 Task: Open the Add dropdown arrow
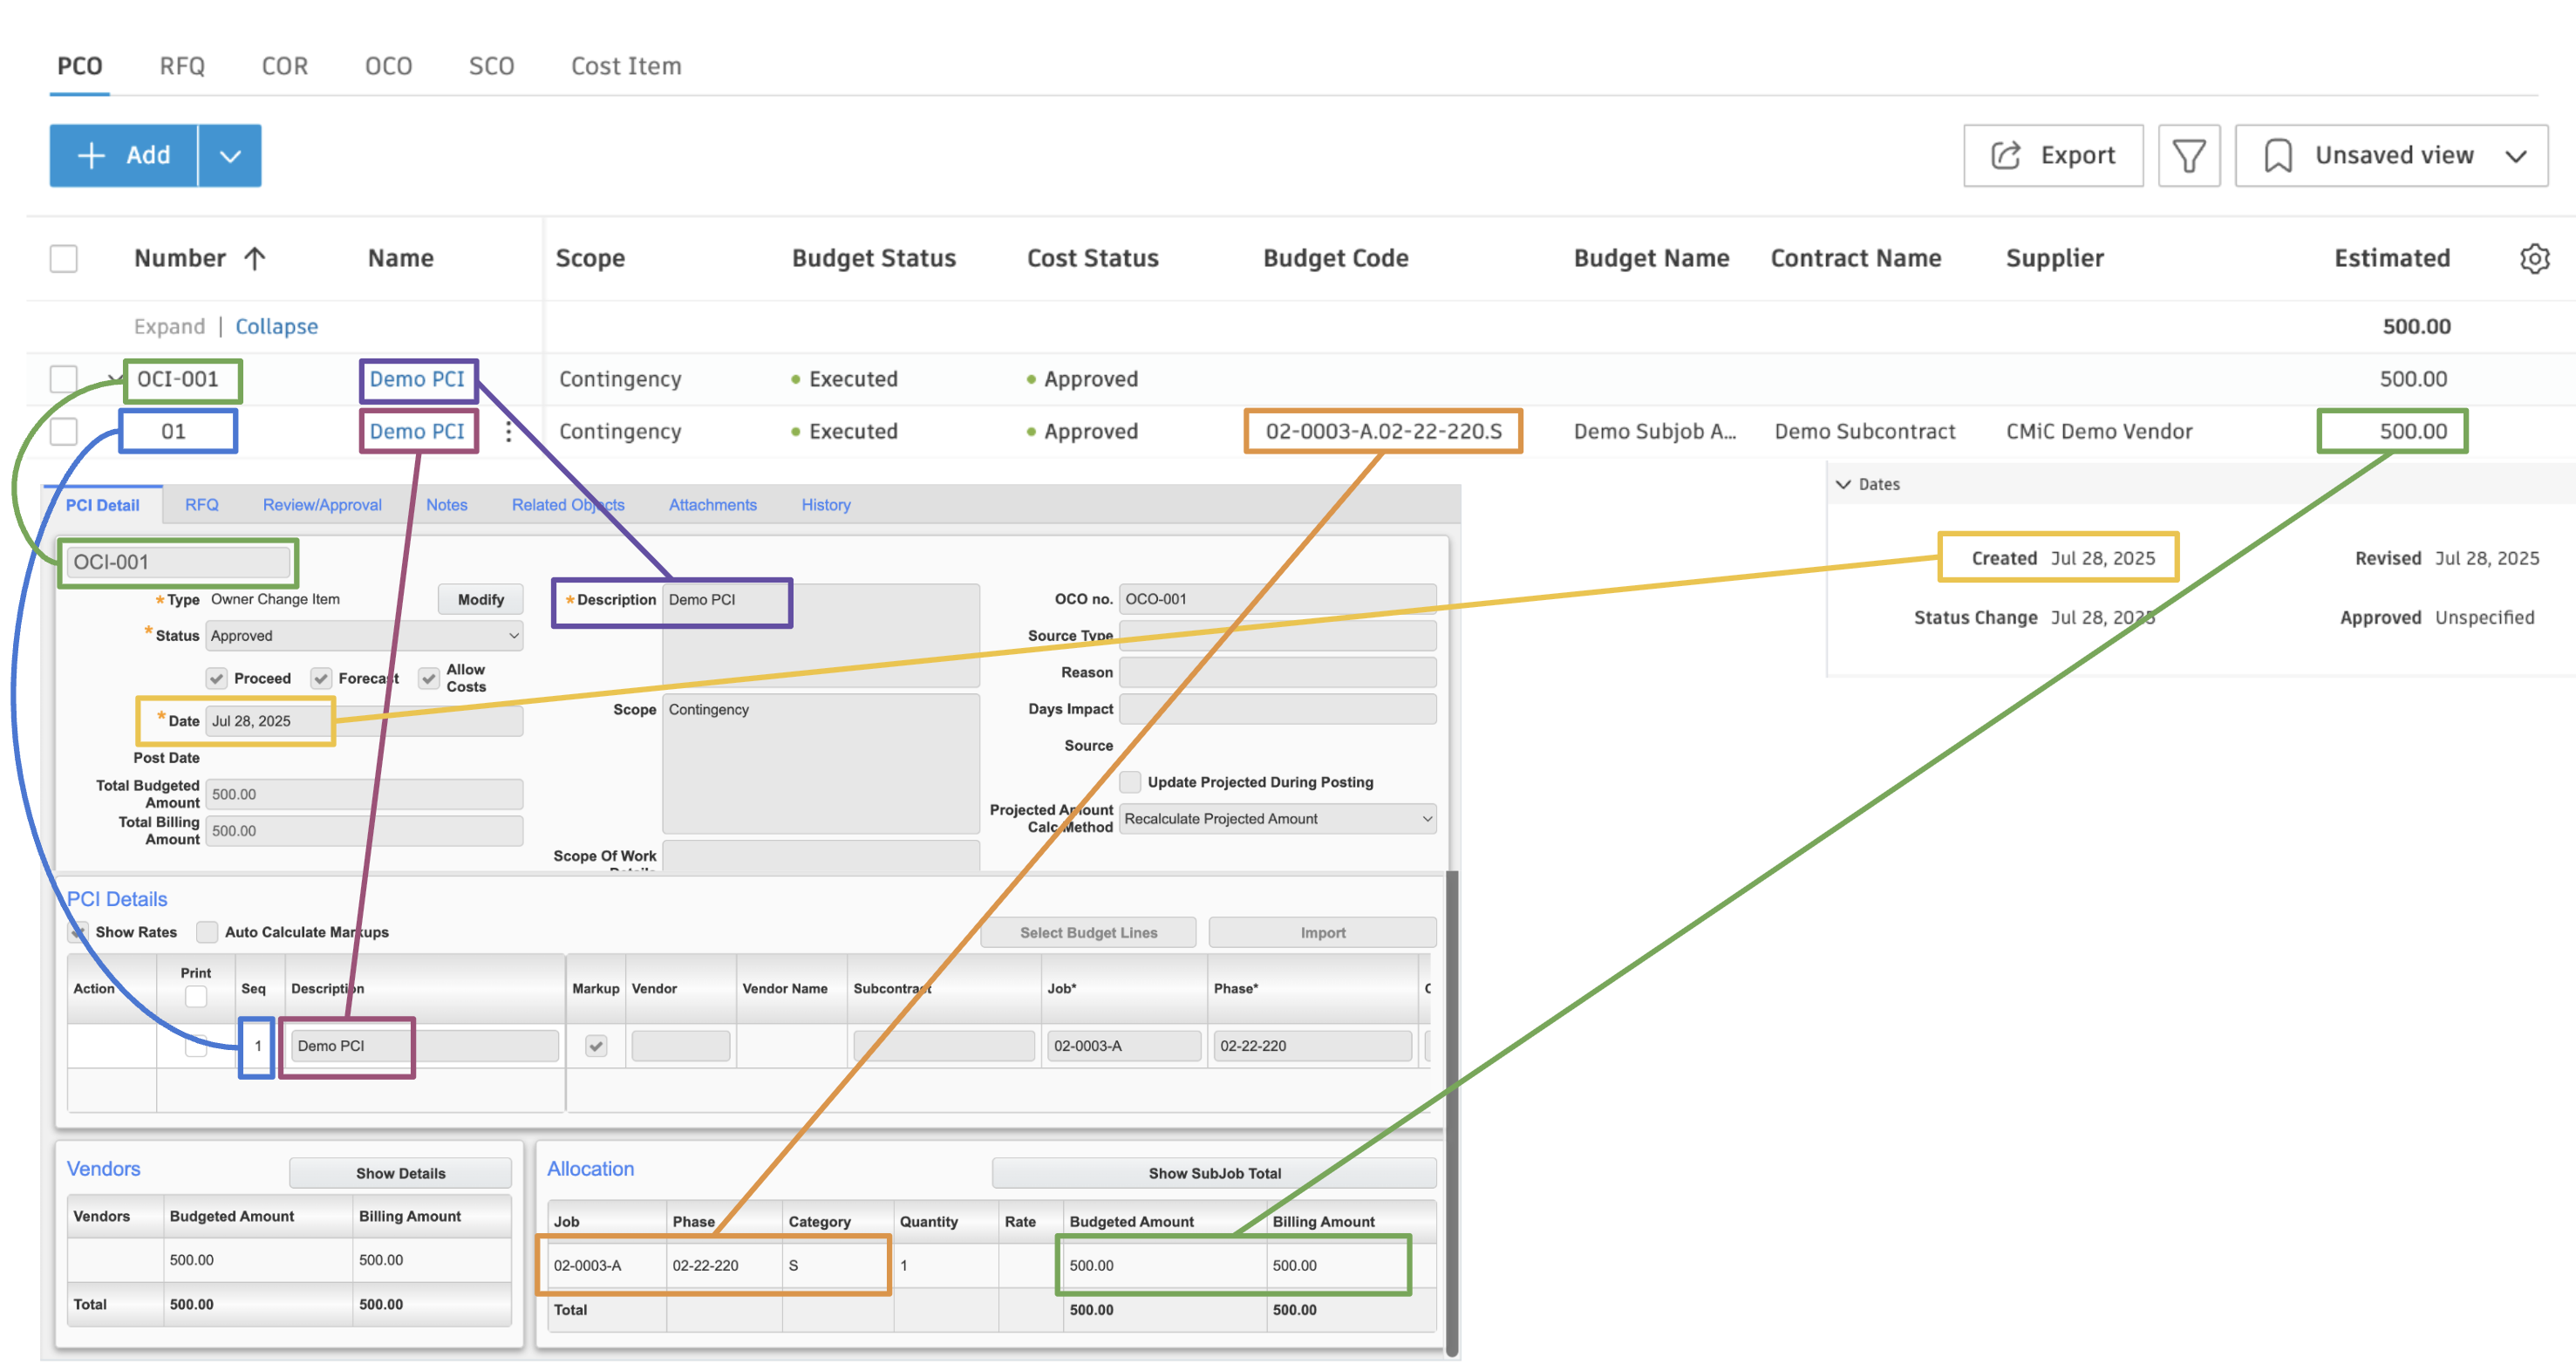click(x=230, y=155)
